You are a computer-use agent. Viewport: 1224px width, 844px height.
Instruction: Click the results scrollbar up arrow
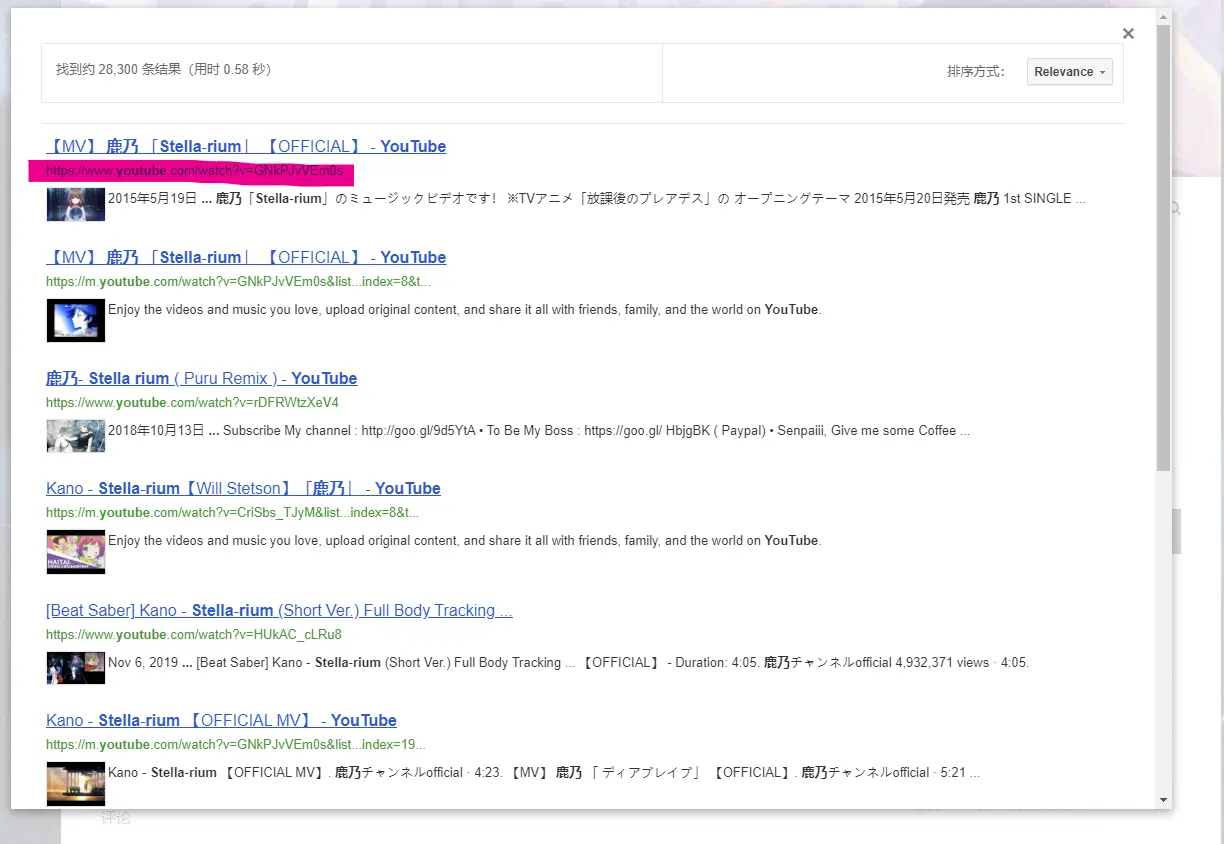point(1163,16)
